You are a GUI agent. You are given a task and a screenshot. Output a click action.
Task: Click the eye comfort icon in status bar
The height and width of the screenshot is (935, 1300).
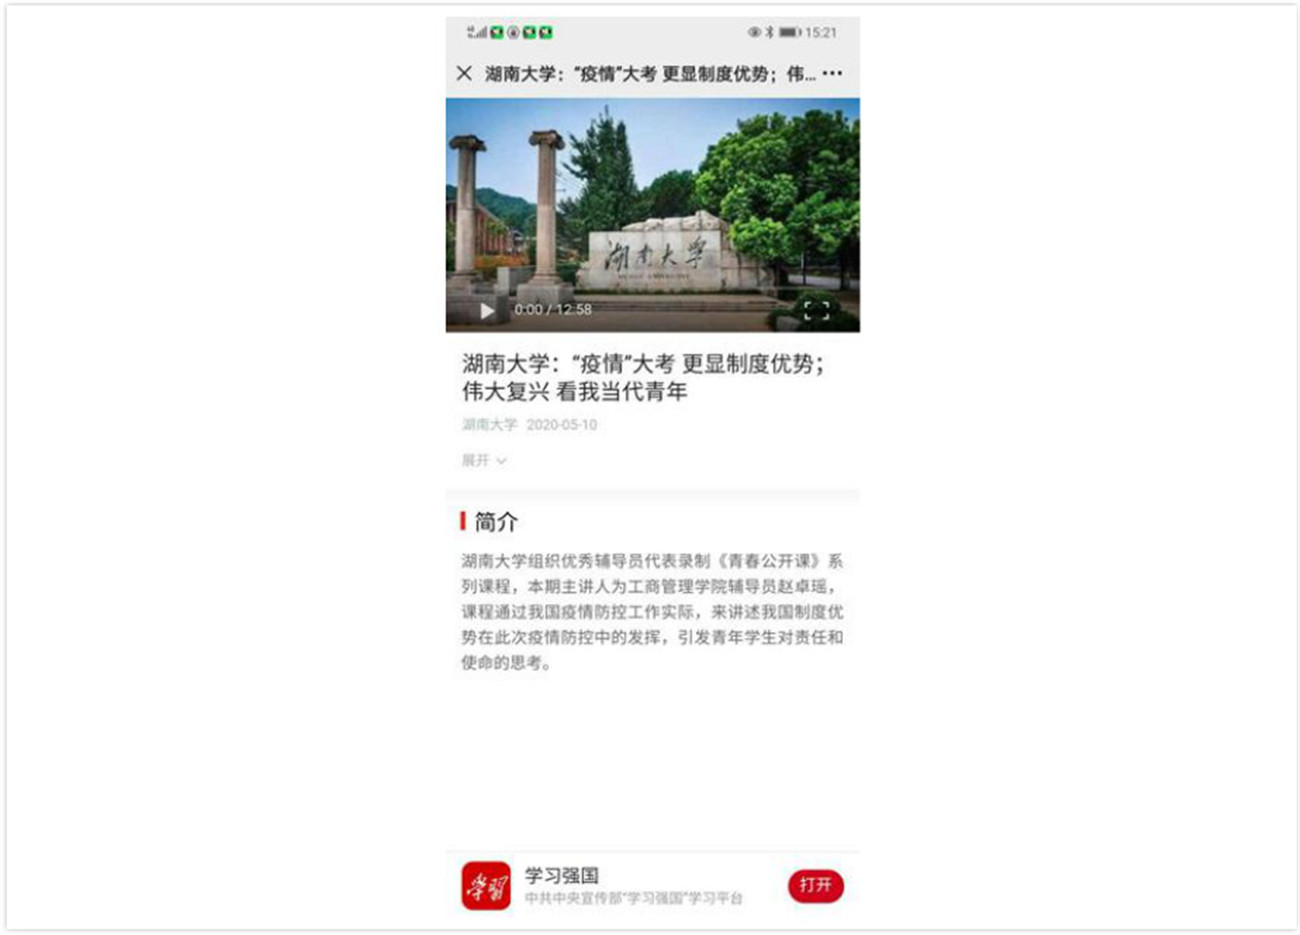pos(754,32)
